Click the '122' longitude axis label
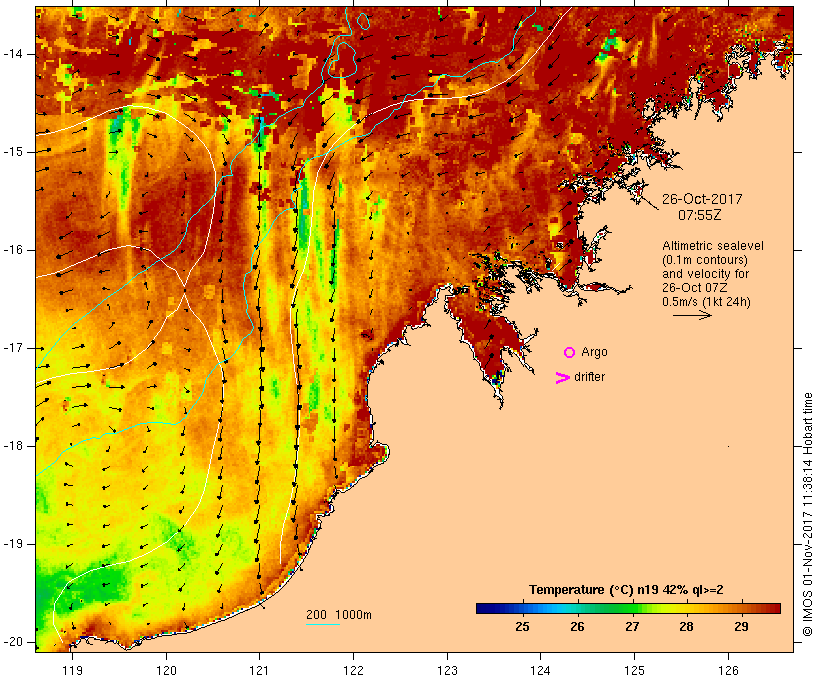 354,671
